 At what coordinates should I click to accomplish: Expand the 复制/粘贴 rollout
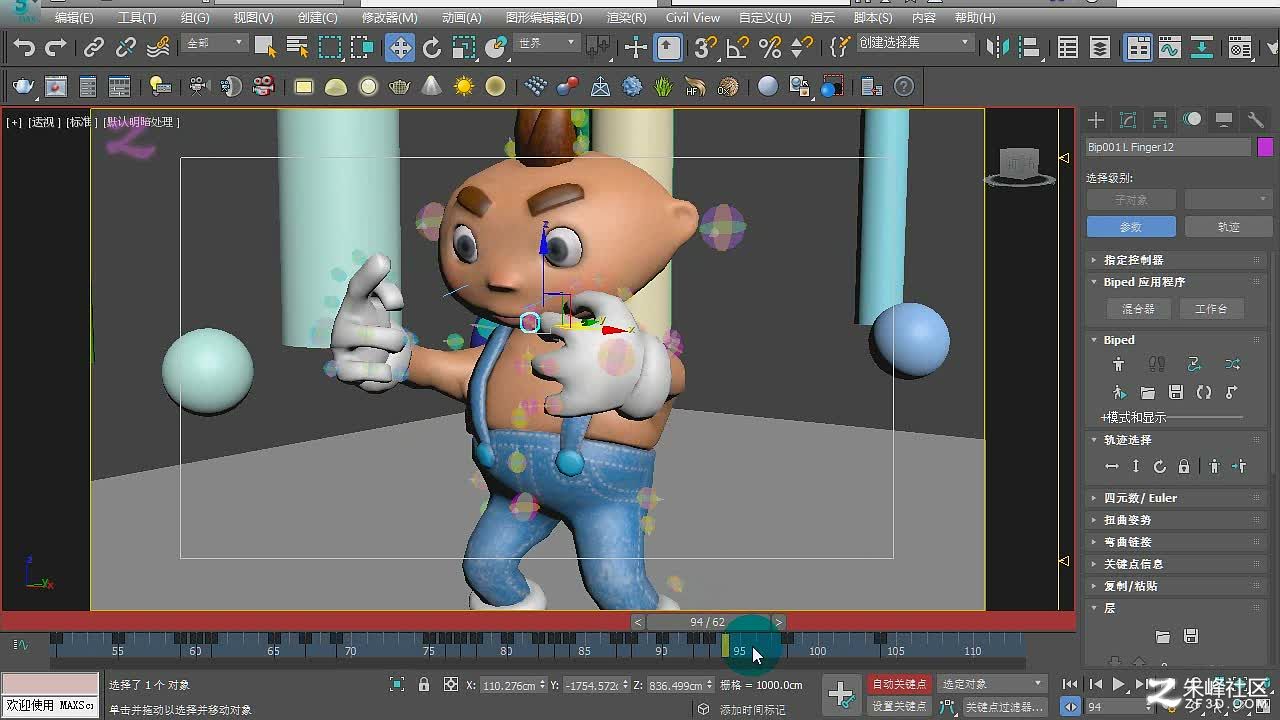tap(1175, 586)
